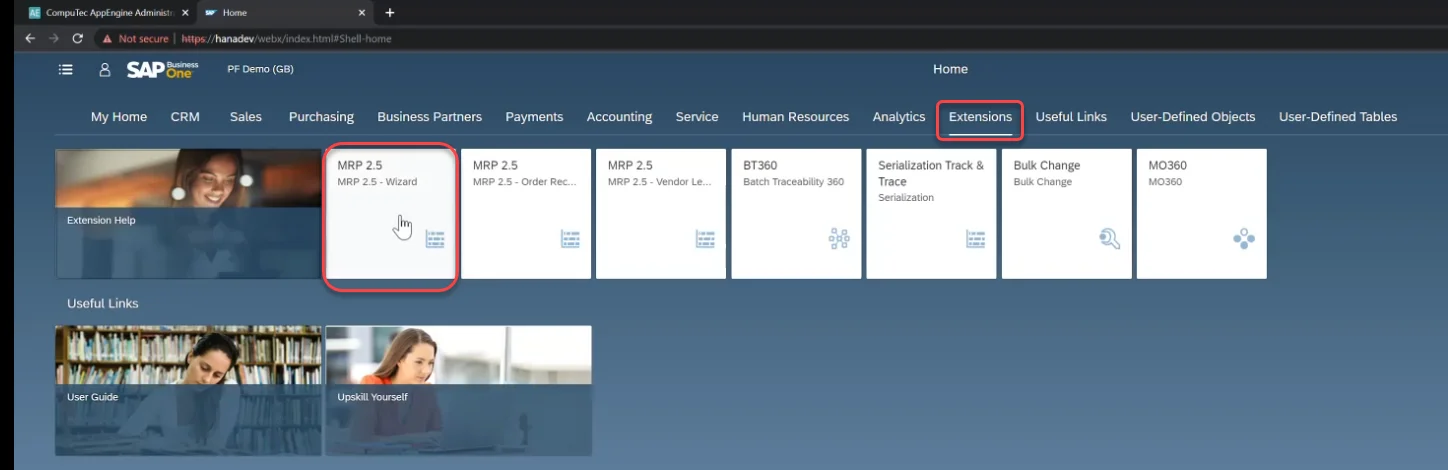
Task: Open the Batch Traceability 360 tile
Action: coord(796,214)
